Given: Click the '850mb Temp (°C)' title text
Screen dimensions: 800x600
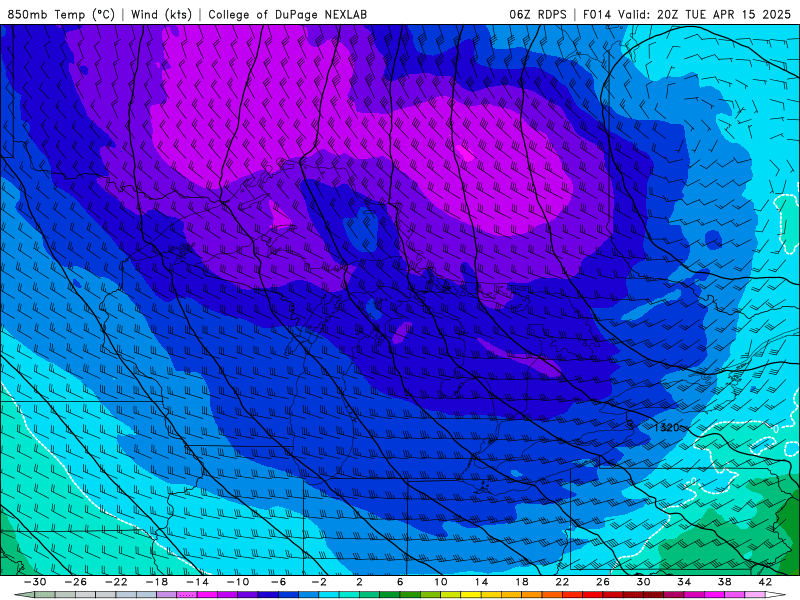Looking at the screenshot, I should 61,14.
